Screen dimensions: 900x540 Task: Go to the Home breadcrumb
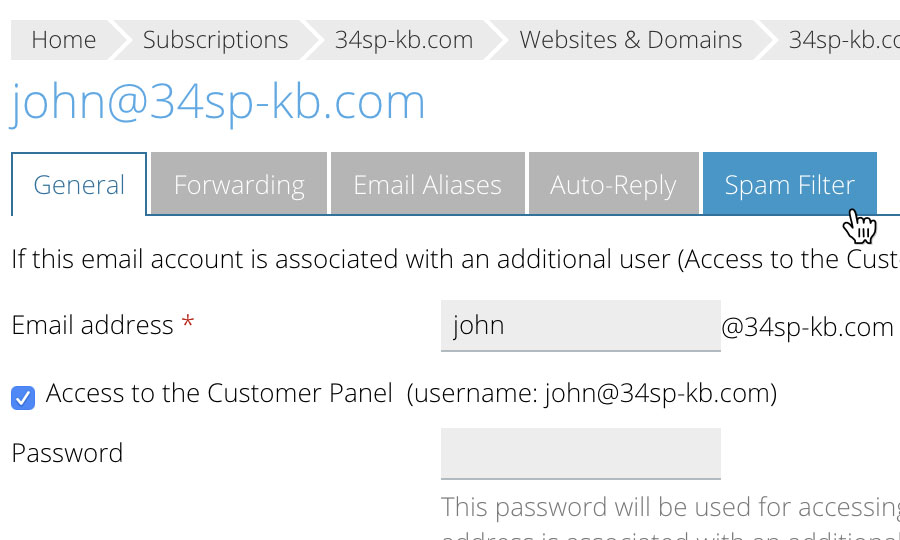coord(63,40)
